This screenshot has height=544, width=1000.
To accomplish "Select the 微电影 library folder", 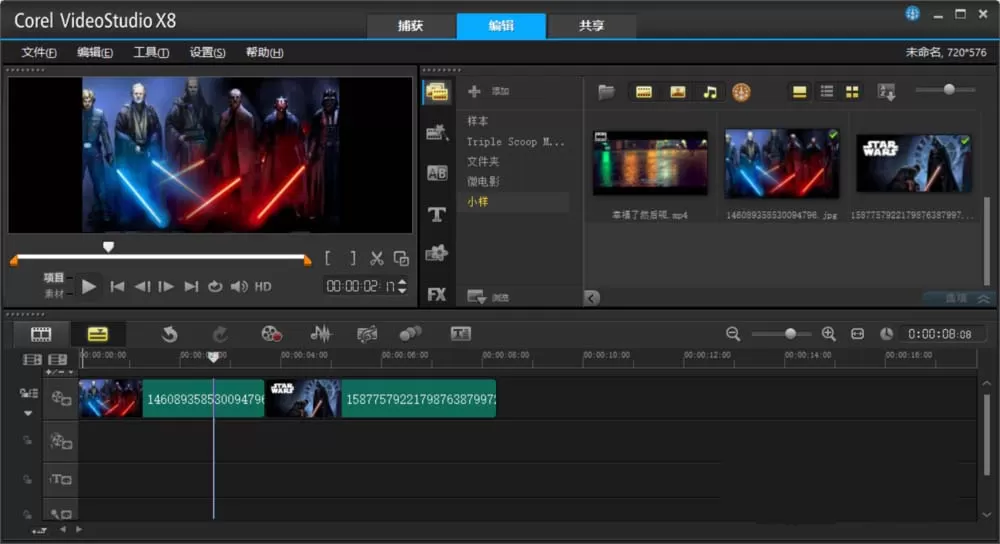I will pos(483,182).
